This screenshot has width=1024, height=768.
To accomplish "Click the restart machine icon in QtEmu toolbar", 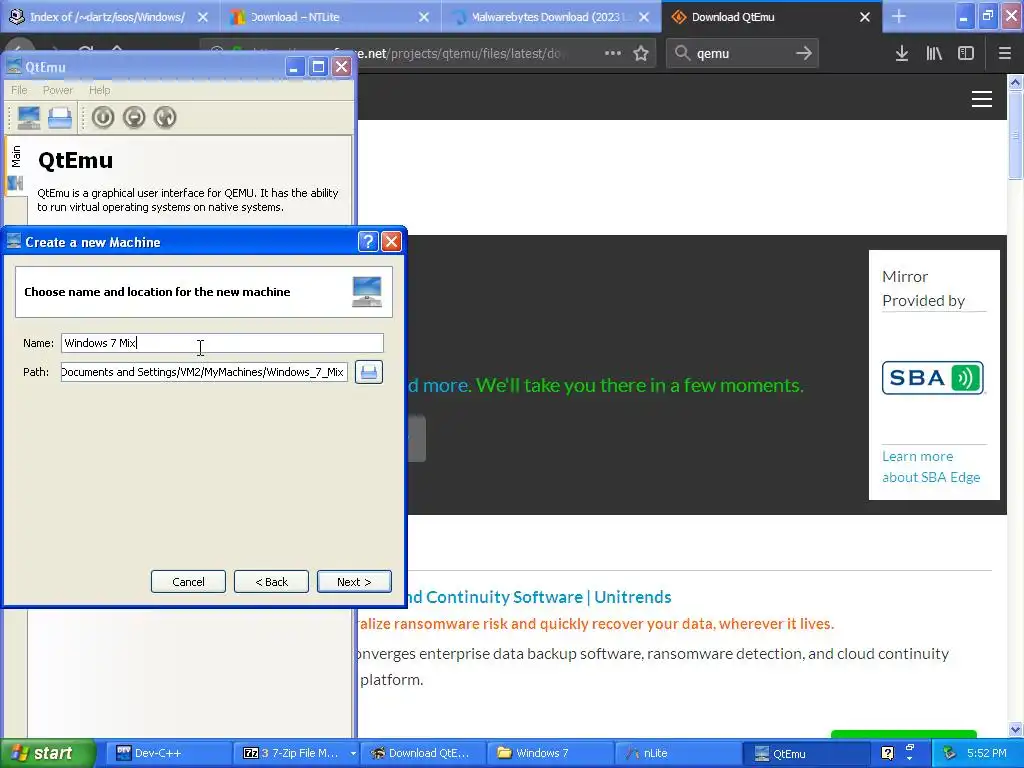I will pyautogui.click(x=165, y=117).
